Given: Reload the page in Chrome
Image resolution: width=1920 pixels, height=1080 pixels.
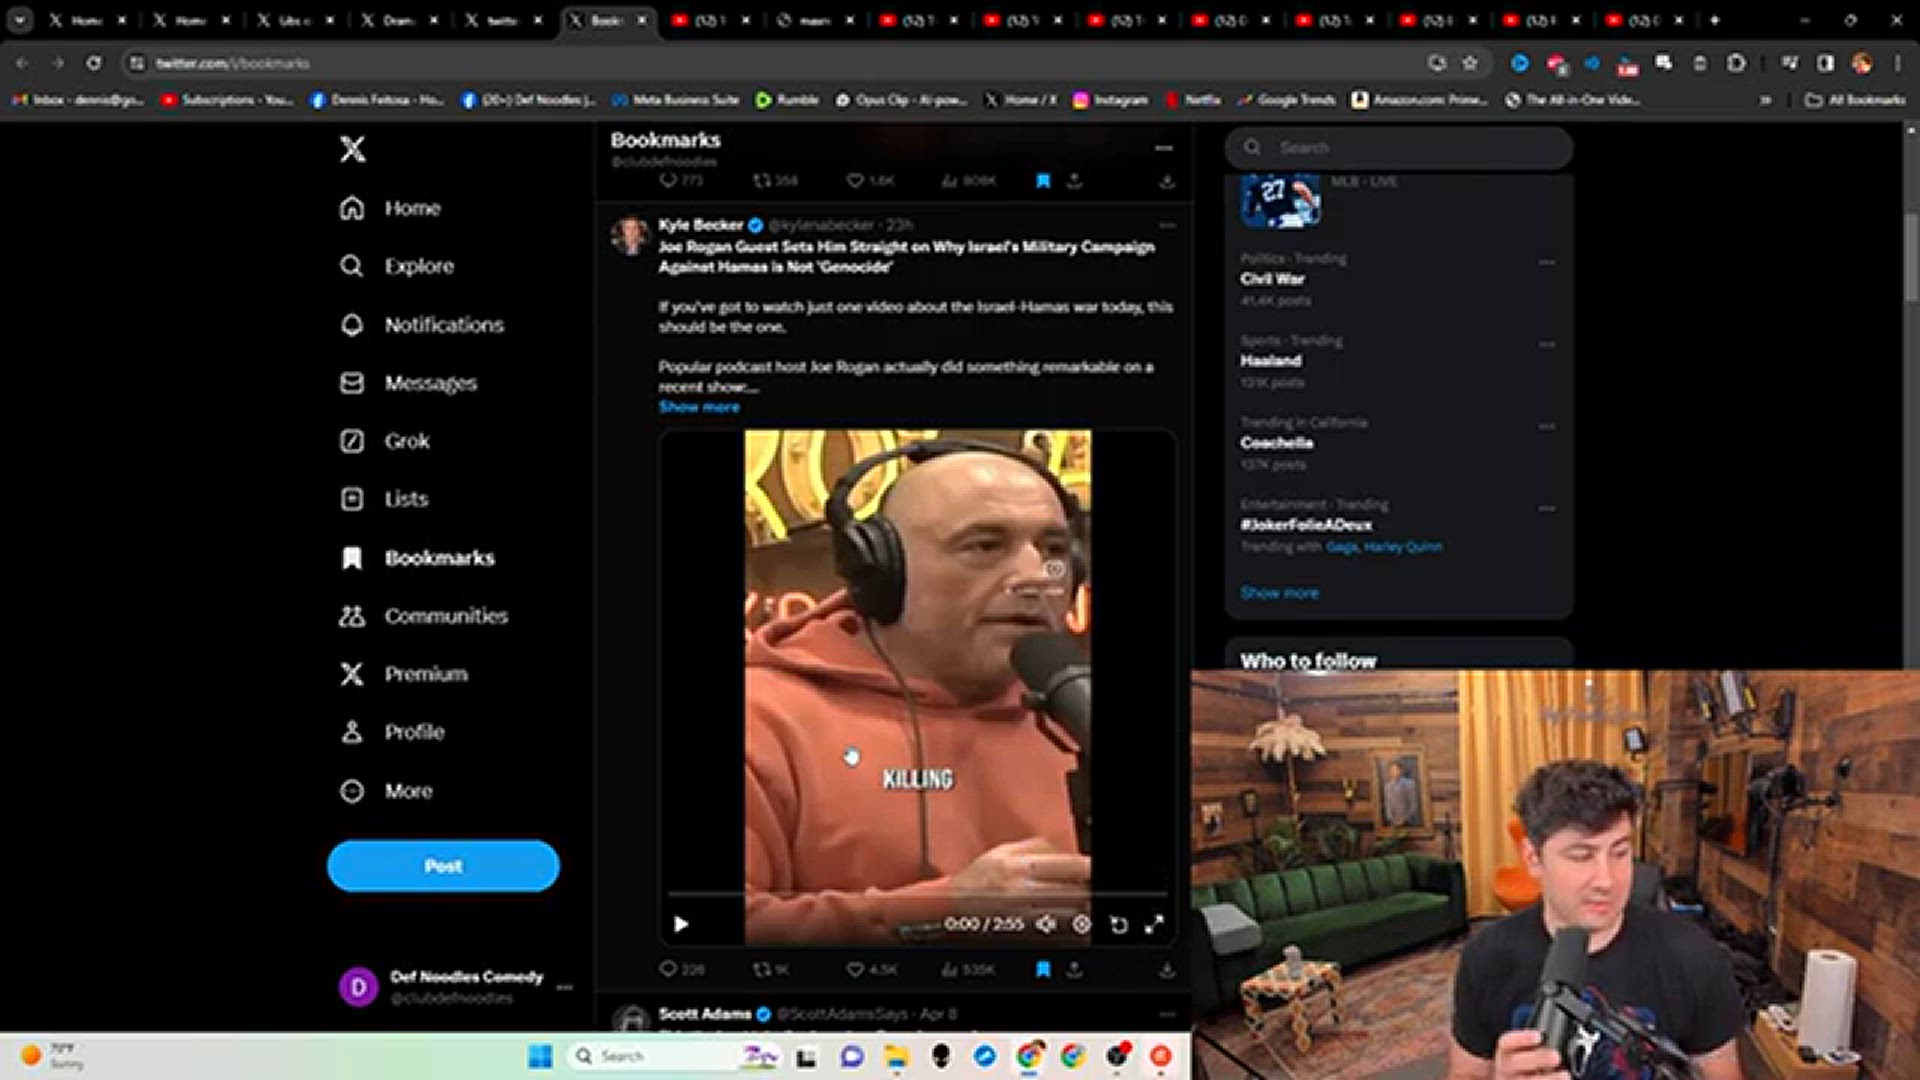Looking at the screenshot, I should pyautogui.click(x=93, y=63).
